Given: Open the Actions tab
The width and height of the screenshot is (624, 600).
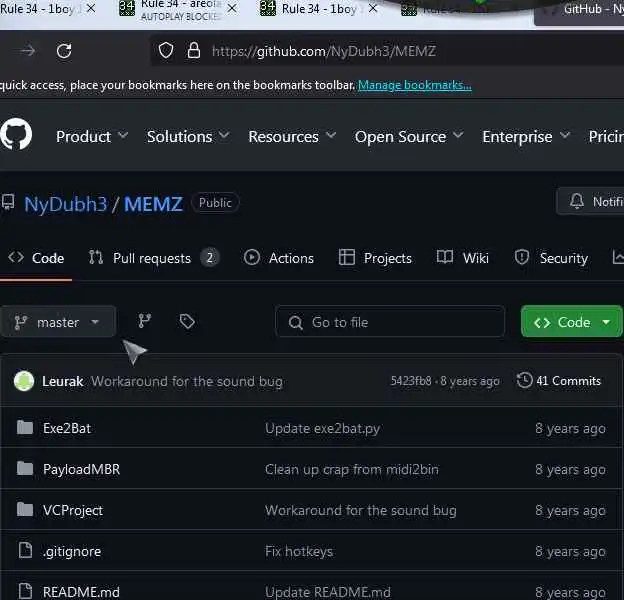Looking at the screenshot, I should click(x=279, y=258).
